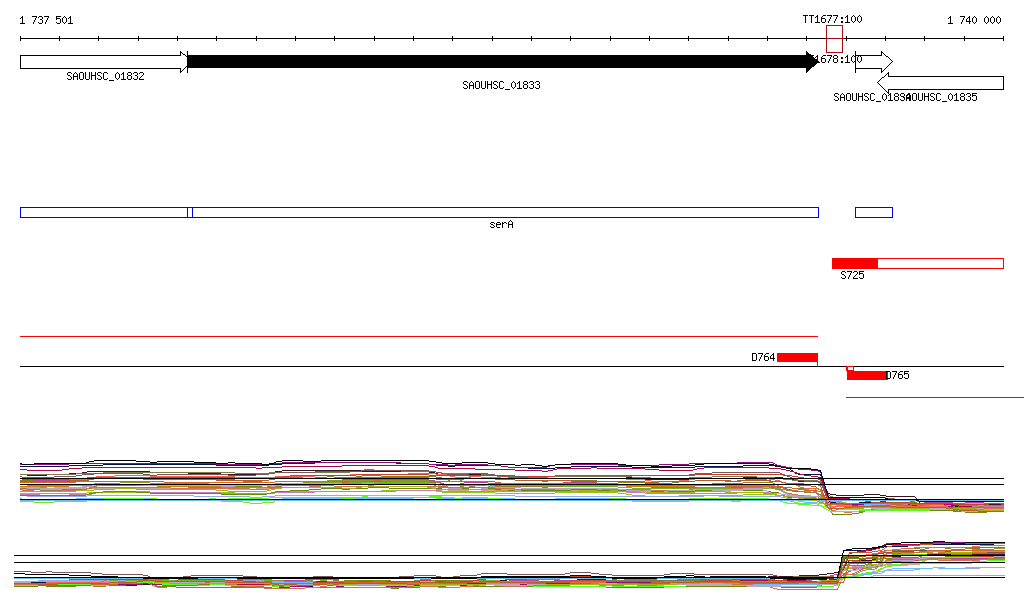Click the SAOUHSC_01833 gene label
The width and height of the screenshot is (1024, 611).
point(501,86)
